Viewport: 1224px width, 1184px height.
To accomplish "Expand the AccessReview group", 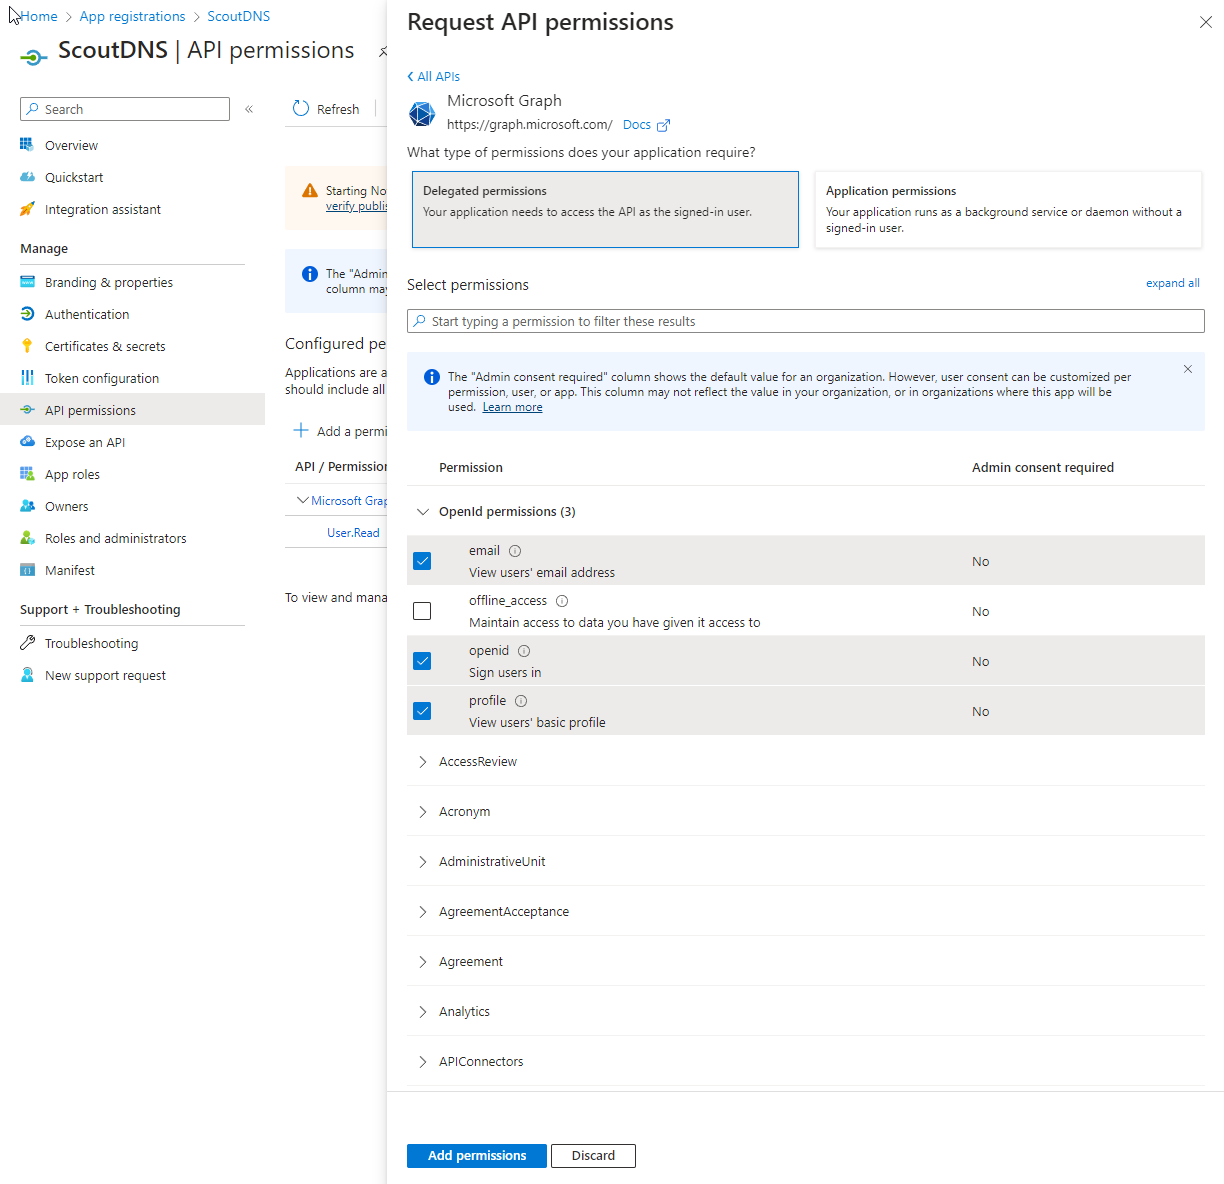I will 422,762.
